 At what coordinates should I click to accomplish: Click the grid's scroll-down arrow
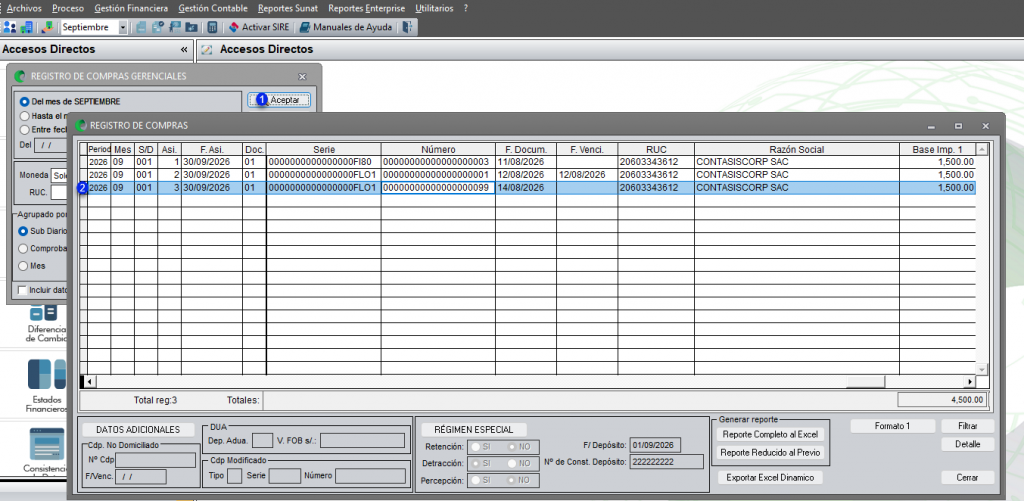point(981,370)
